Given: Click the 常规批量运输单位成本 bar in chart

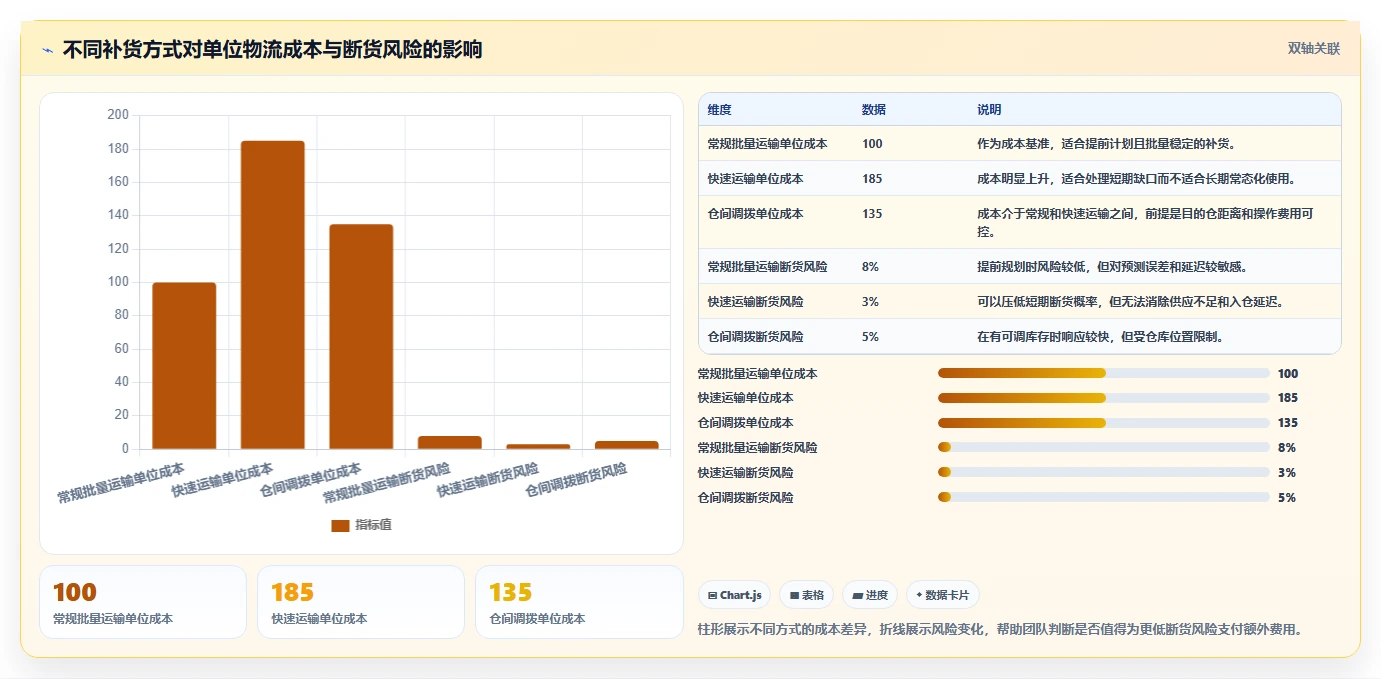Looking at the screenshot, I should [x=184, y=366].
